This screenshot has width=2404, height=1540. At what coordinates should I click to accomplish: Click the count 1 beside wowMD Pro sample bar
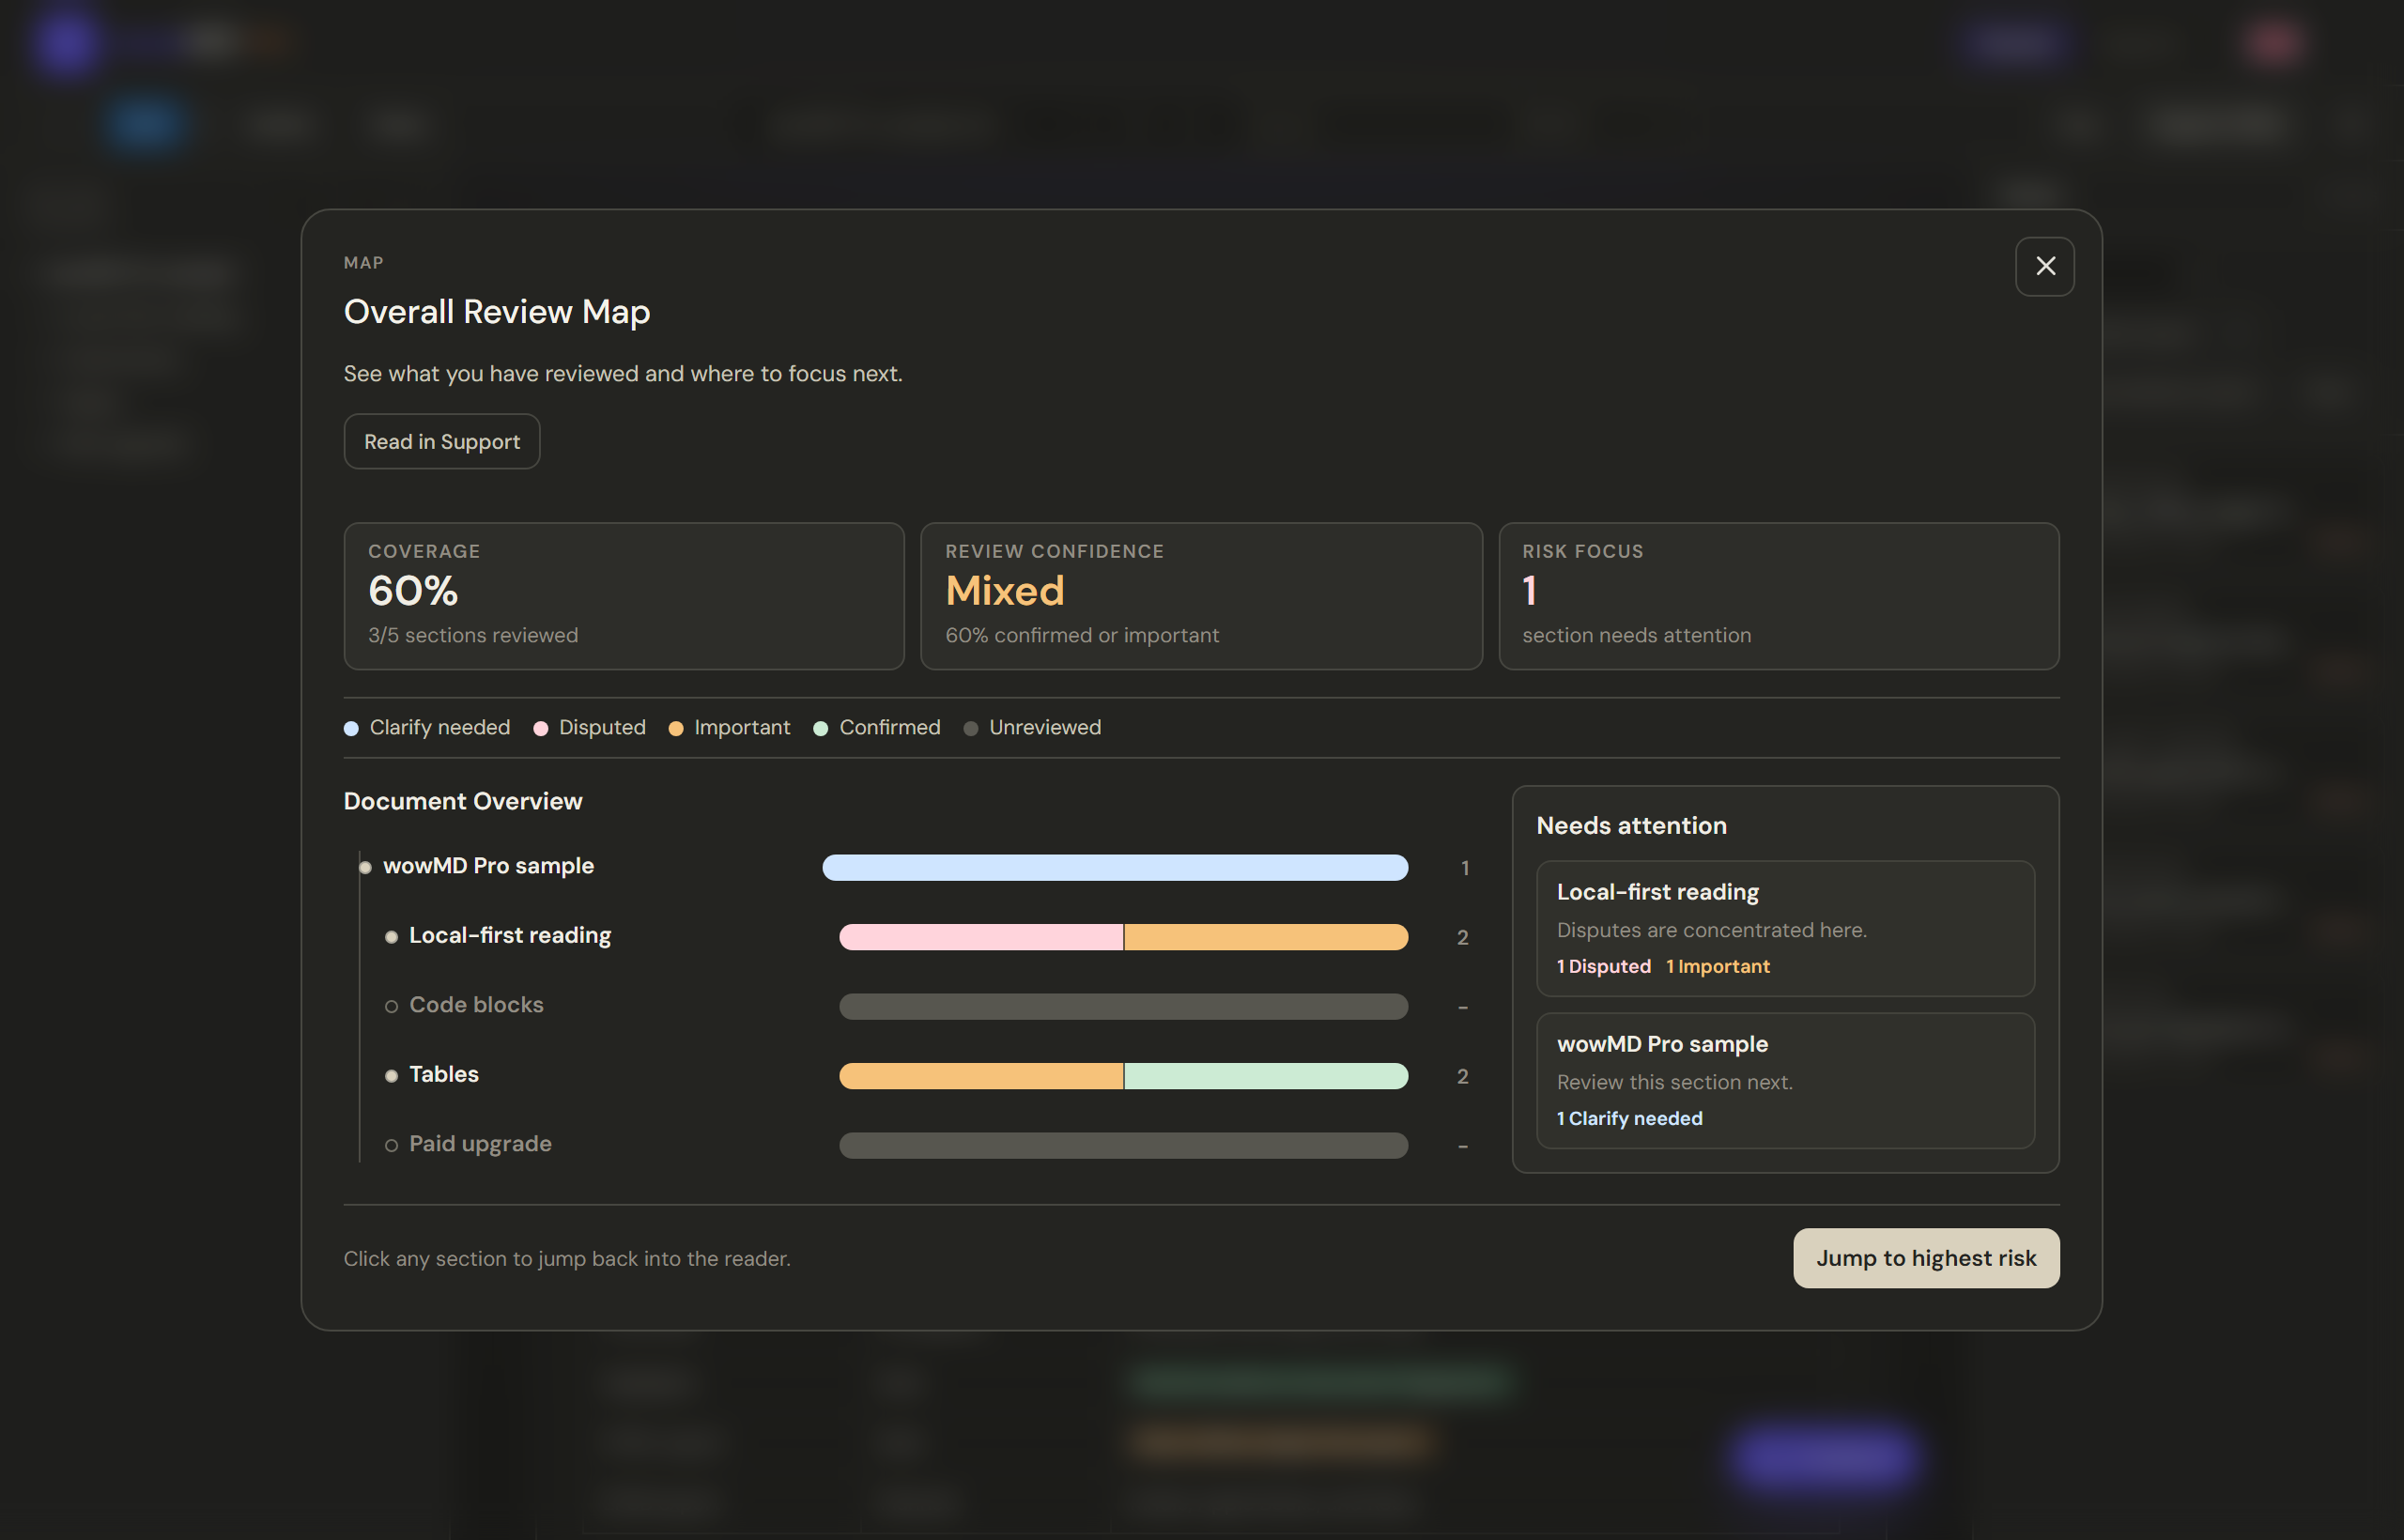point(1464,868)
